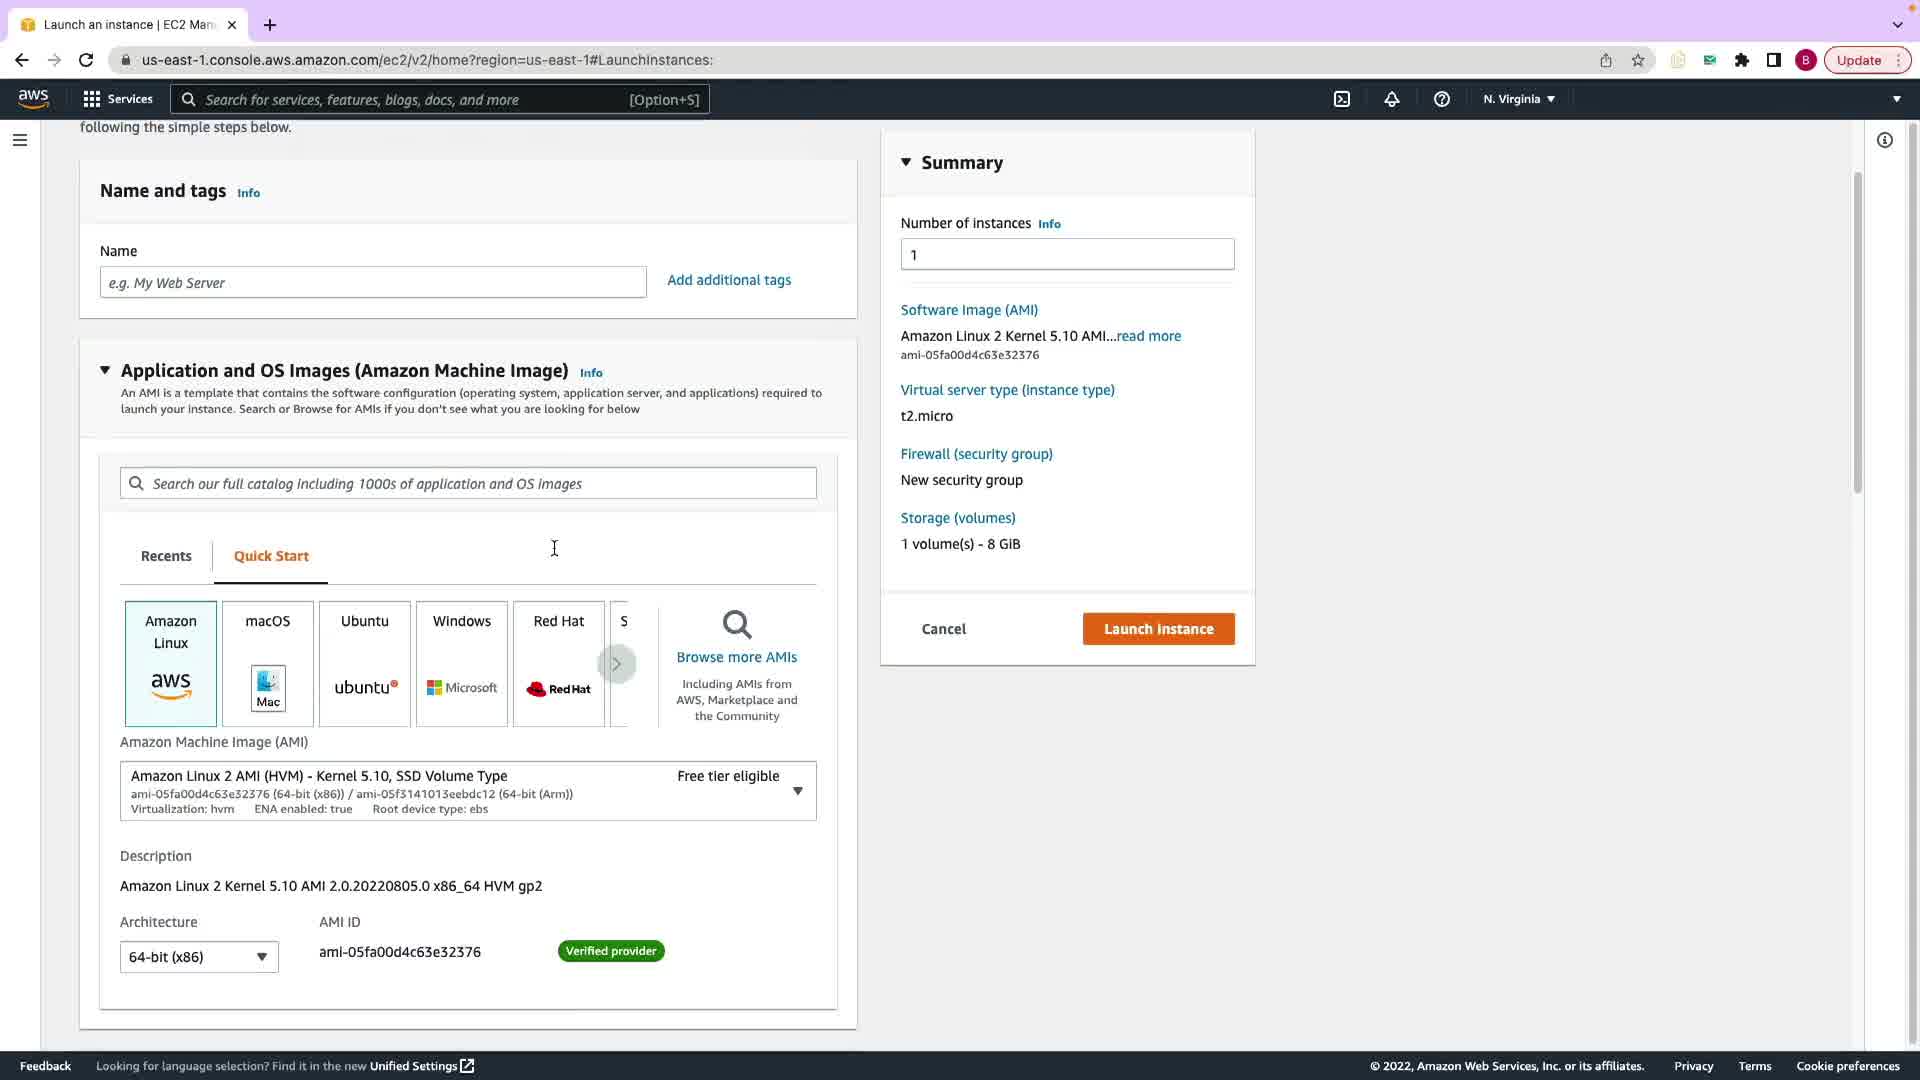Image resolution: width=1920 pixels, height=1080 pixels.
Task: Open the N. Virginia region menu
Action: (x=1519, y=99)
